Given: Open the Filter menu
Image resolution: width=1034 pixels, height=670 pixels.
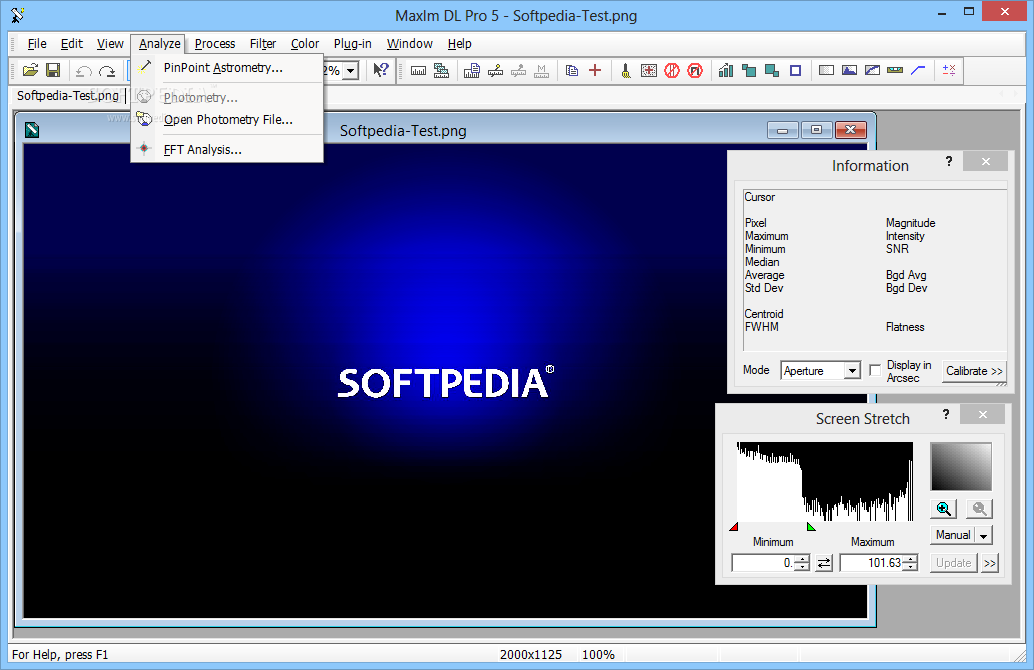Looking at the screenshot, I should pyautogui.click(x=262, y=44).
